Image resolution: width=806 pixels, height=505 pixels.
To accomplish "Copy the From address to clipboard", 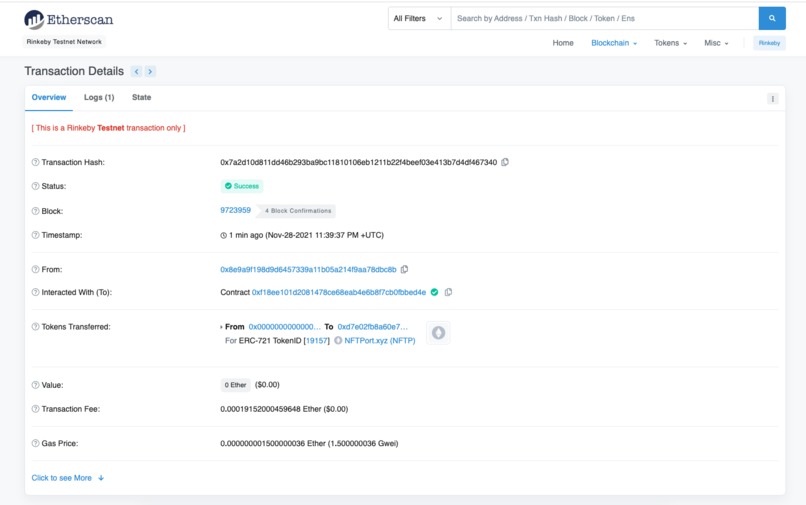I will click(405, 269).
